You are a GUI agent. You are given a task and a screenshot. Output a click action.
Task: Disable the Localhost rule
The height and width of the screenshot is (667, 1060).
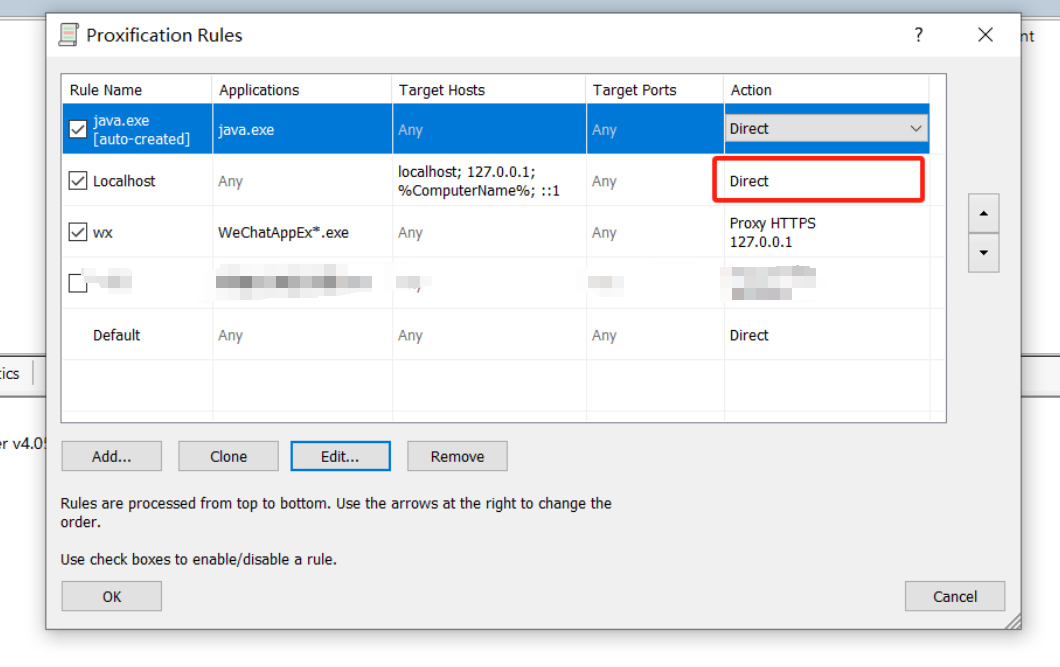click(x=77, y=181)
